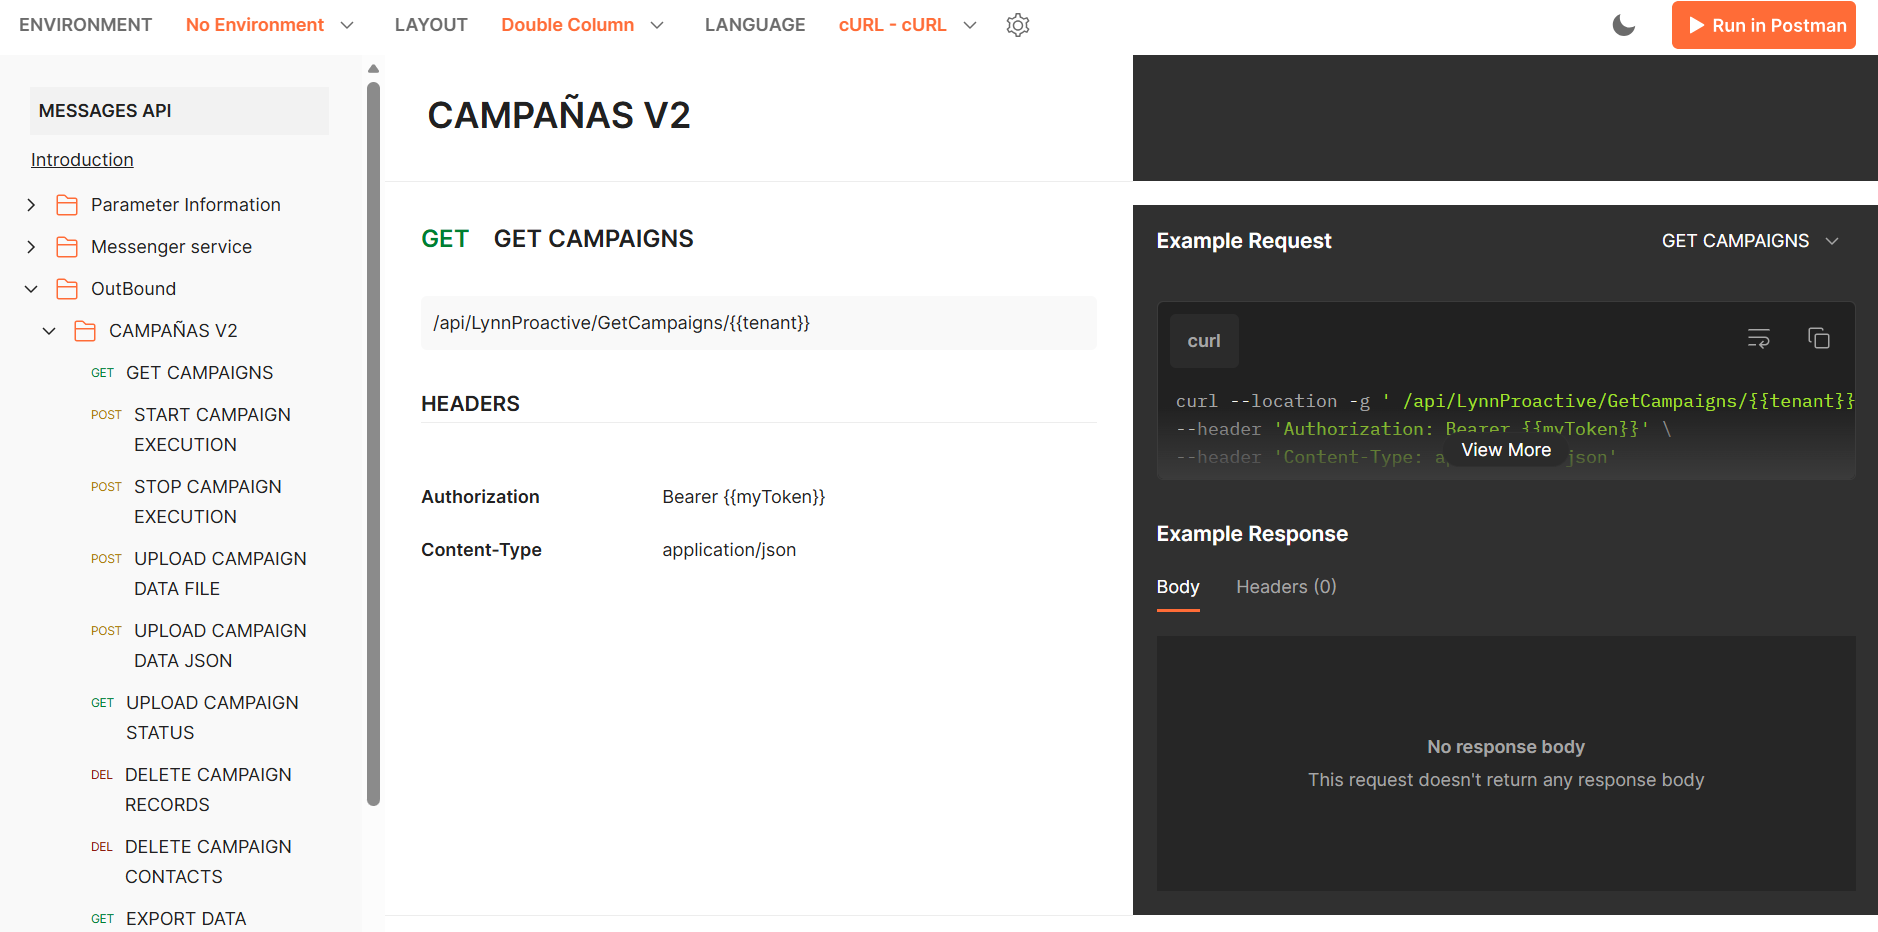Toggle dark mode moon icon

click(x=1624, y=25)
